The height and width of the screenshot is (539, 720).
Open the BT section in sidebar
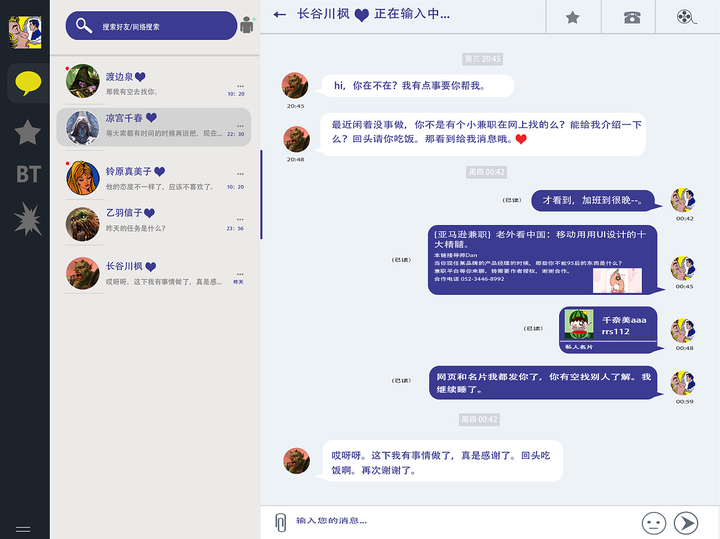point(28,174)
